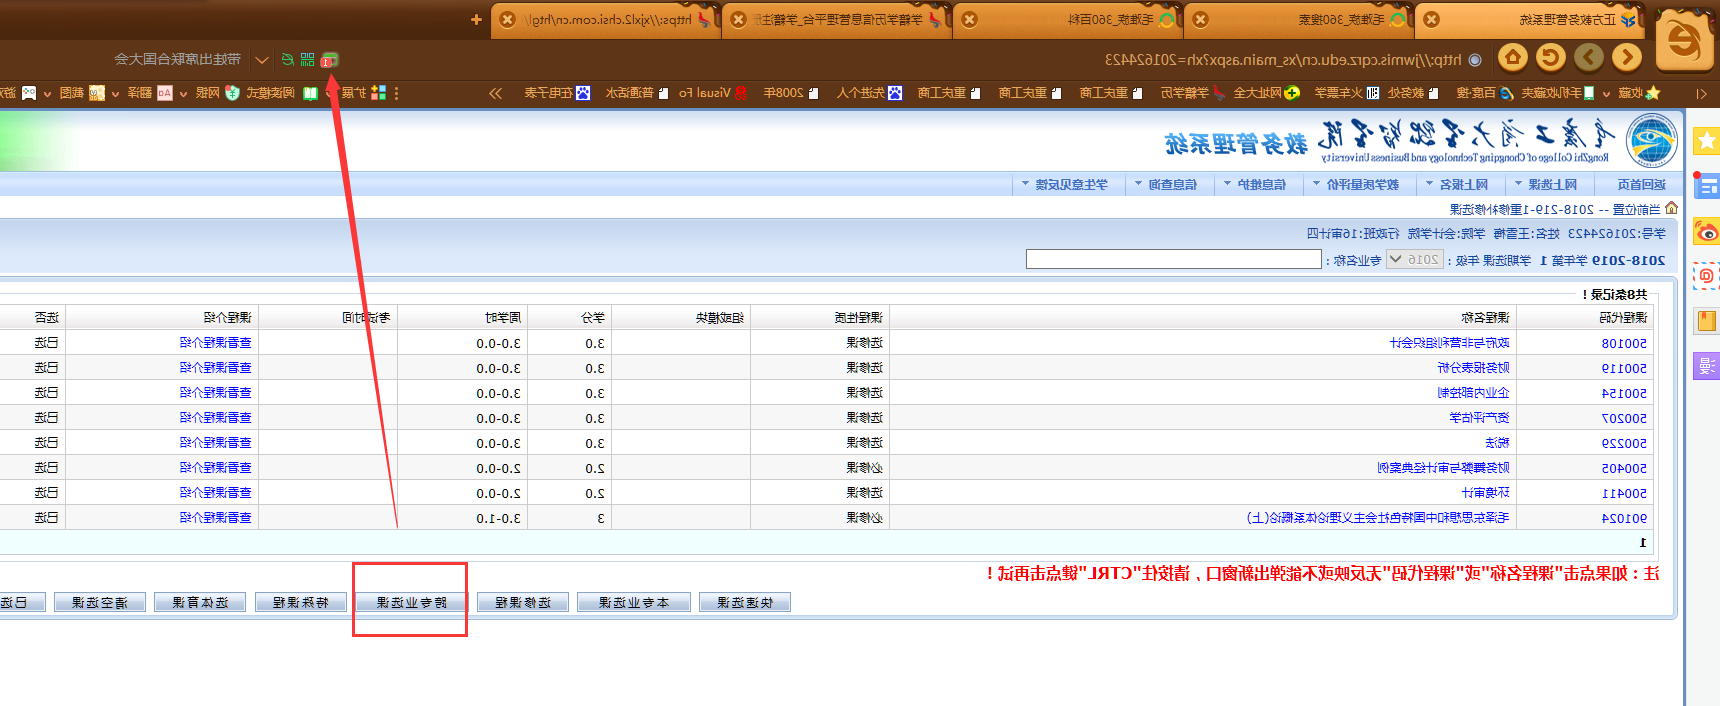Open the search box suggestions dropdown arrow
Viewport: 1720px width, 706px height.
pyautogui.click(x=262, y=60)
